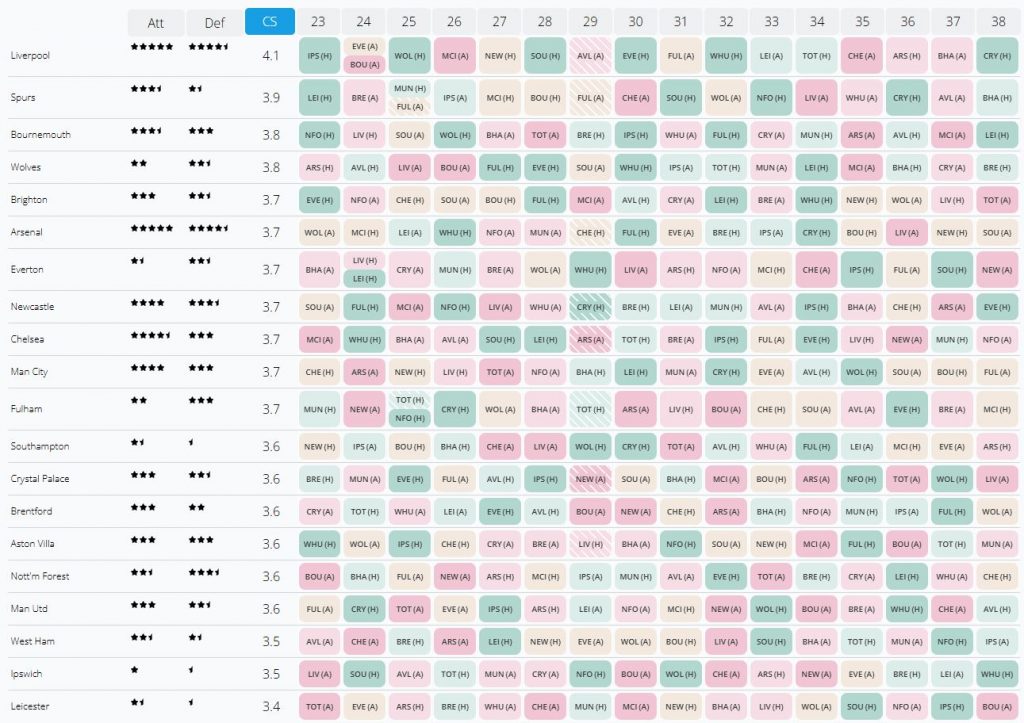
Task: Click Liverpool's 4.1 CS value
Action: (x=270, y=56)
